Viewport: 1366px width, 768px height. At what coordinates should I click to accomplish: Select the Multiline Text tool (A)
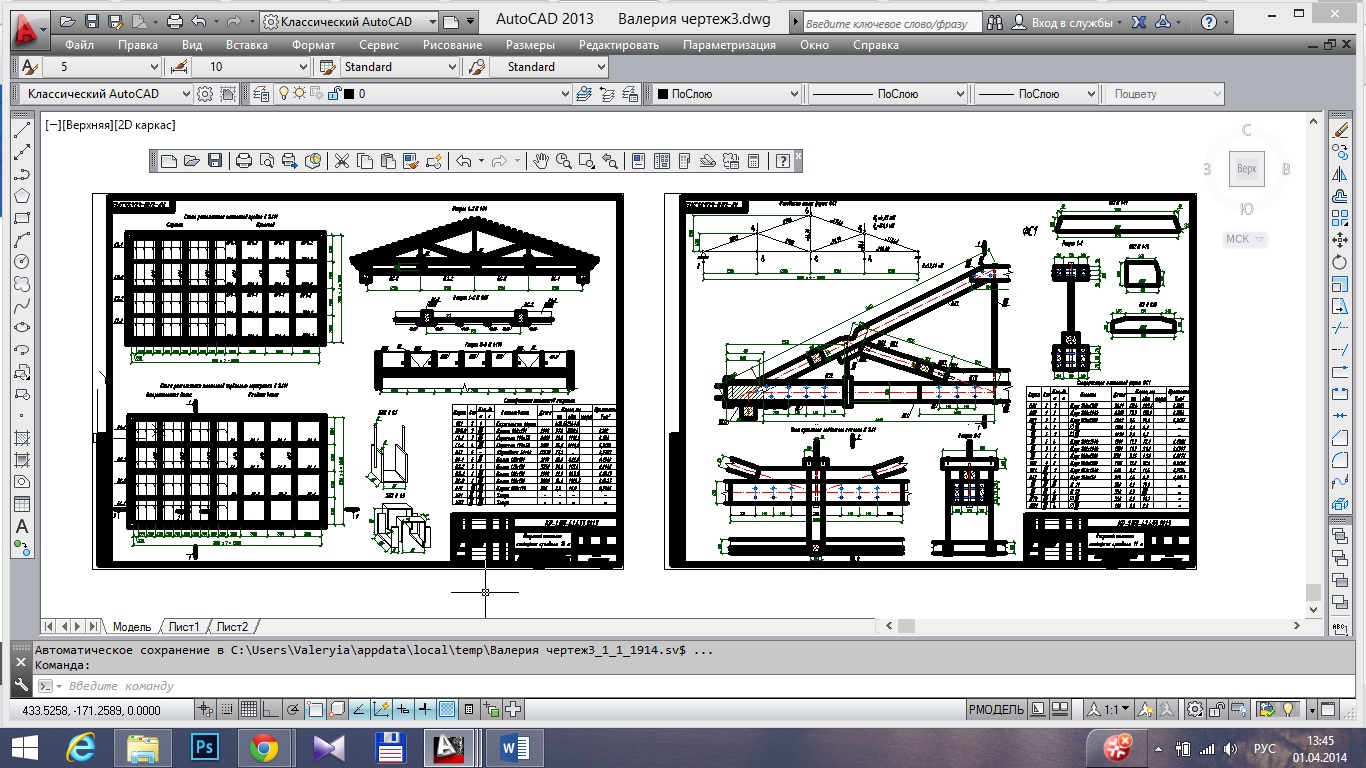click(22, 526)
